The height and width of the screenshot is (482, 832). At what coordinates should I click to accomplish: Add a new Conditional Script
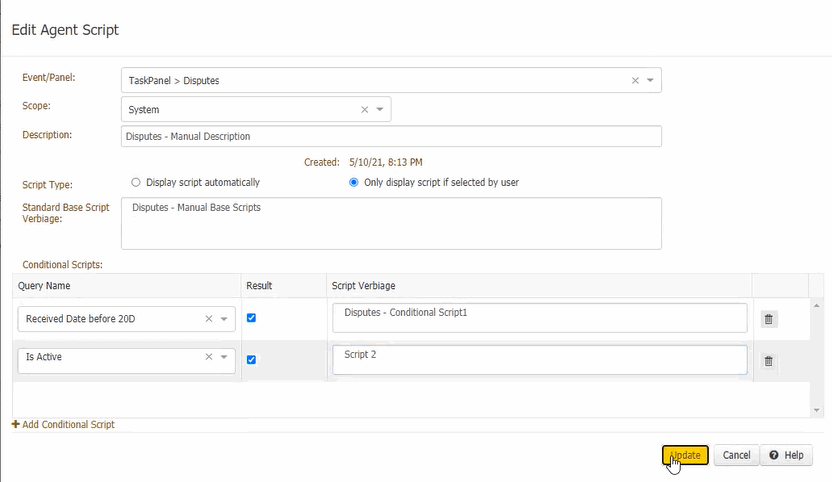point(64,425)
